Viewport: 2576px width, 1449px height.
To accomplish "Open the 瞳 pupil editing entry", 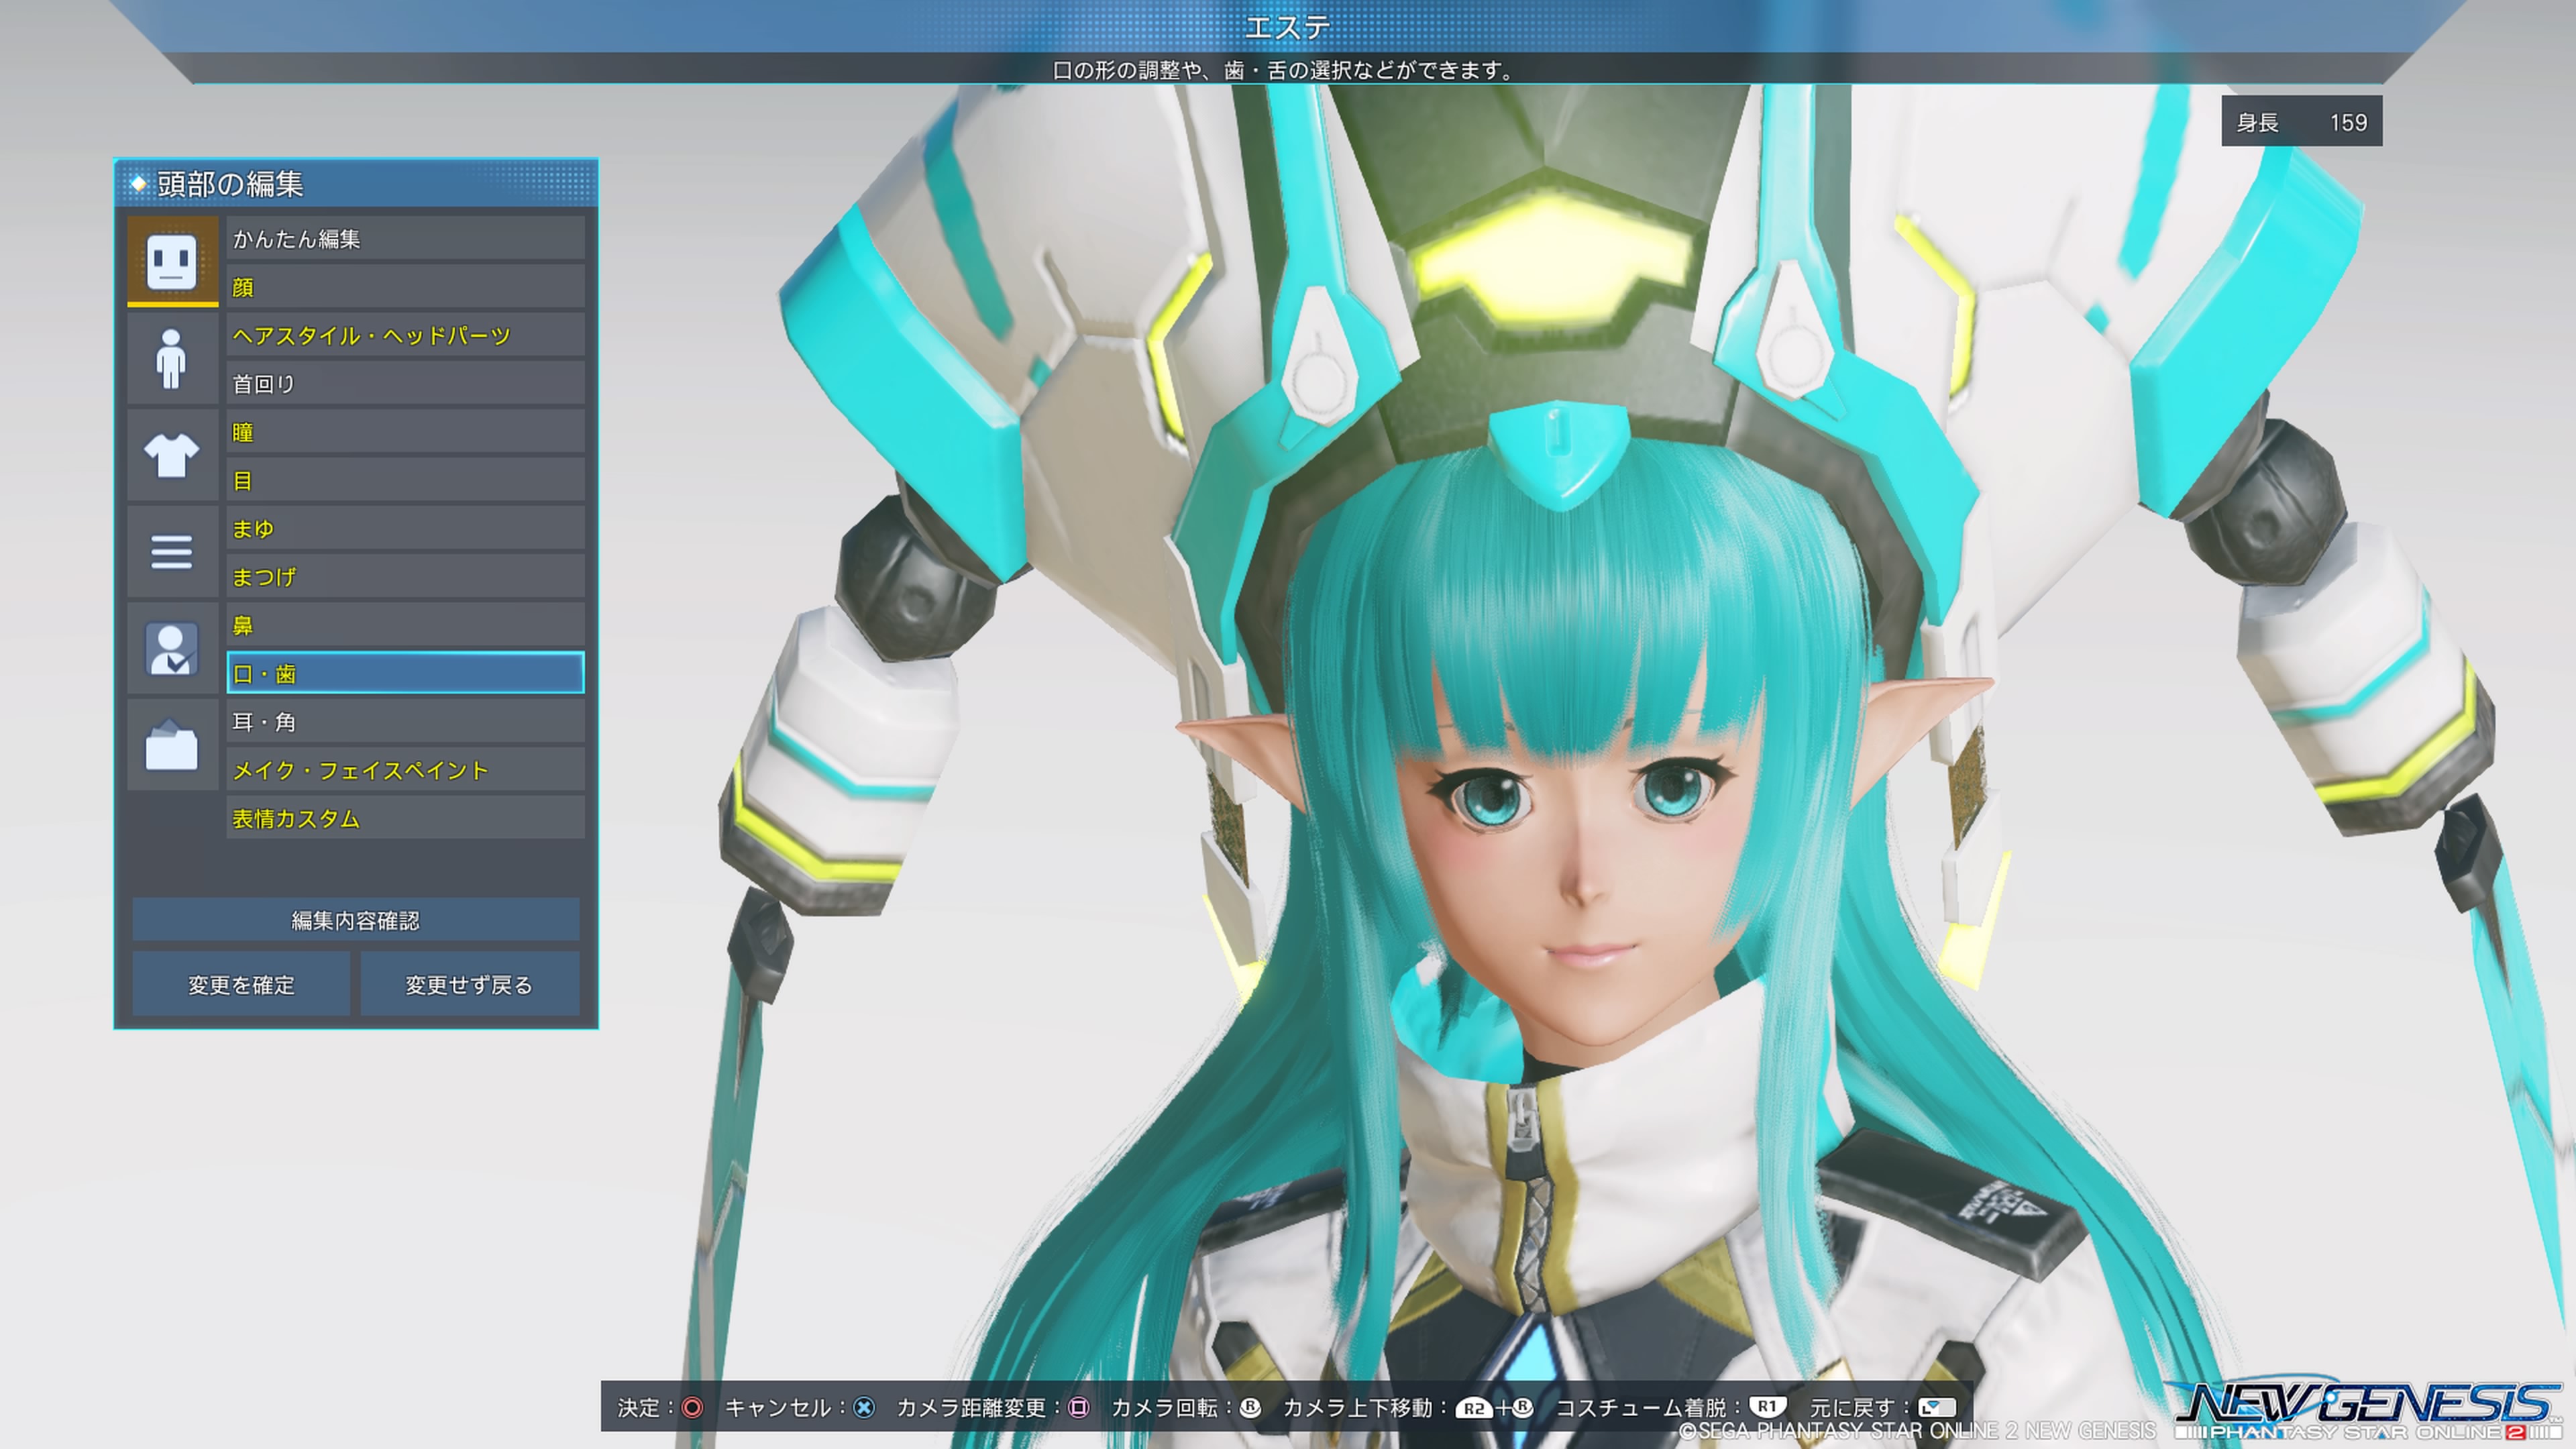I will [x=405, y=432].
